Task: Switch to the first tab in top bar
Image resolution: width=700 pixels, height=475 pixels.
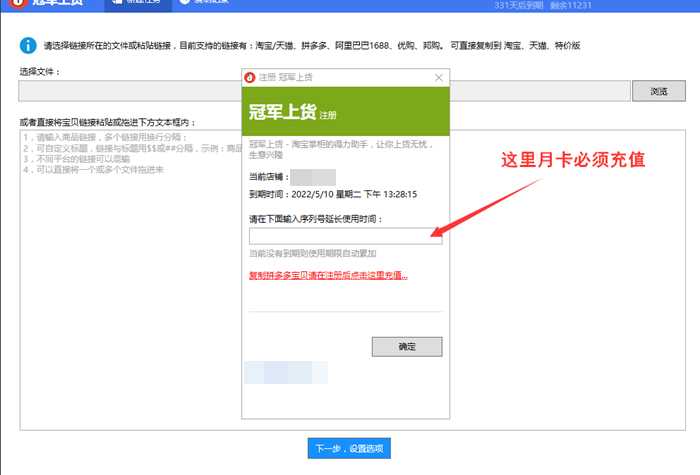Action: pyautogui.click(x=138, y=4)
